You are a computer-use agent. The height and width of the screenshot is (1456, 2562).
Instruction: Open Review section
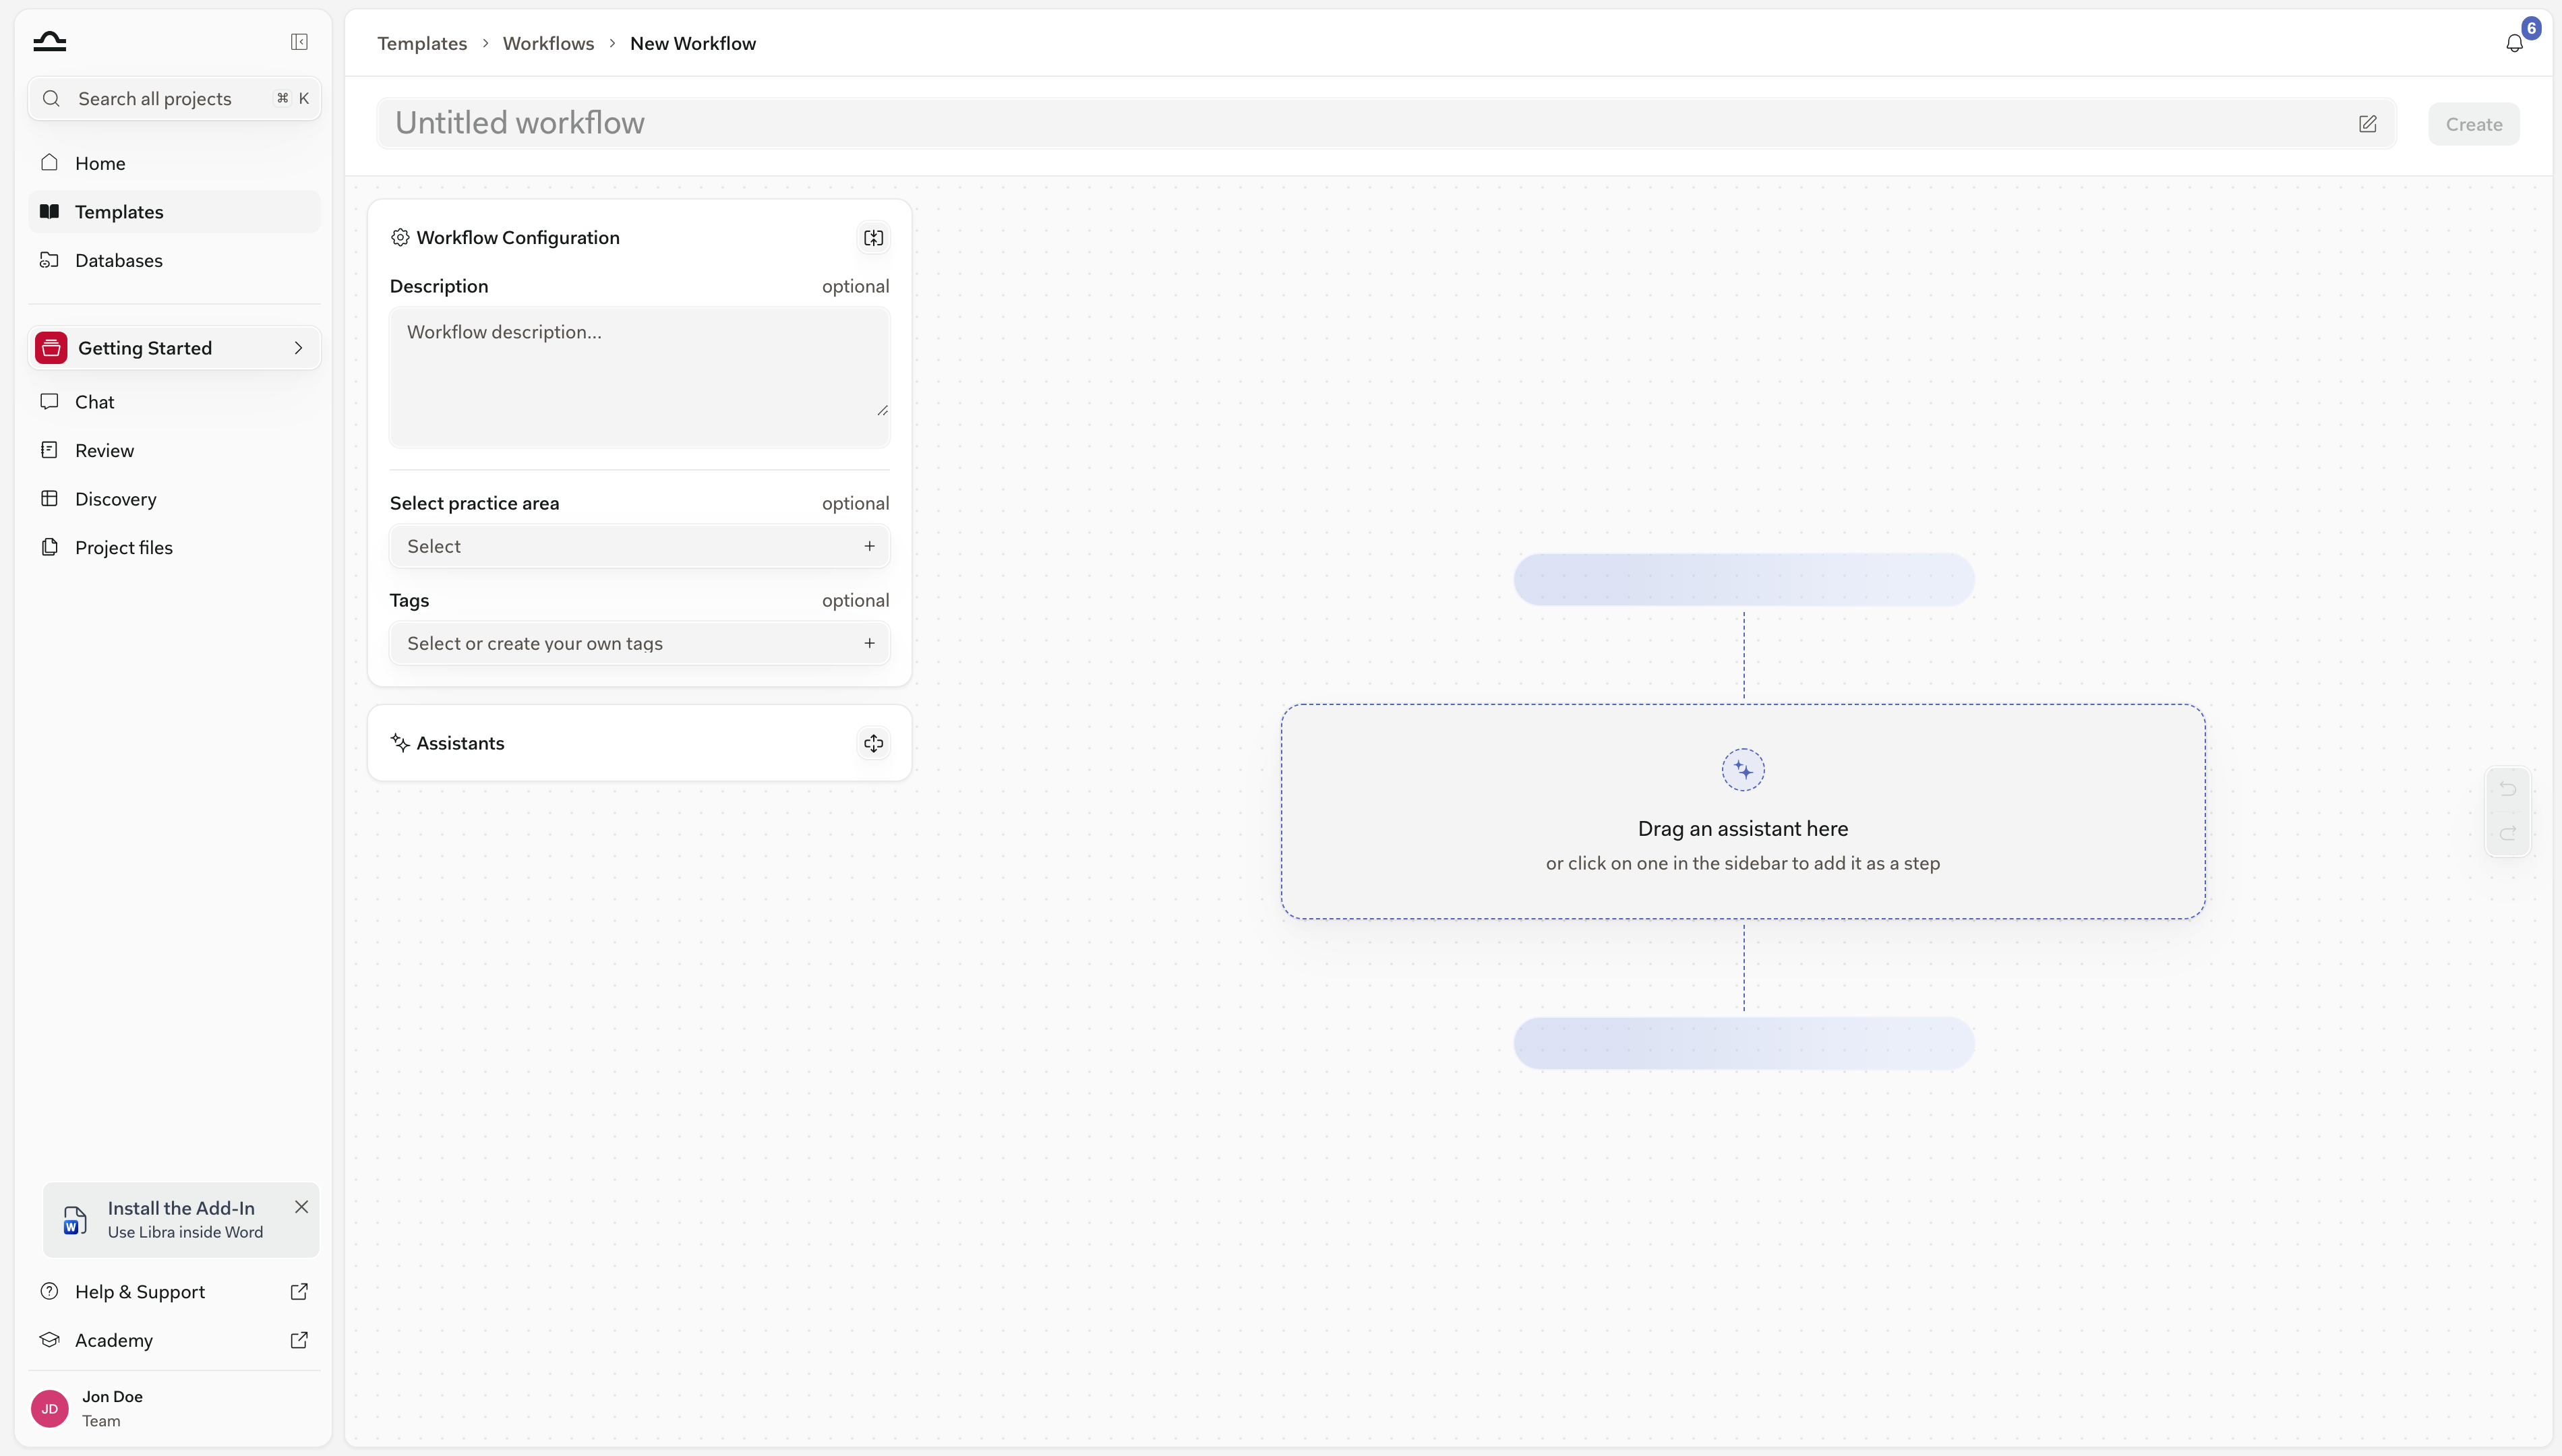174,450
